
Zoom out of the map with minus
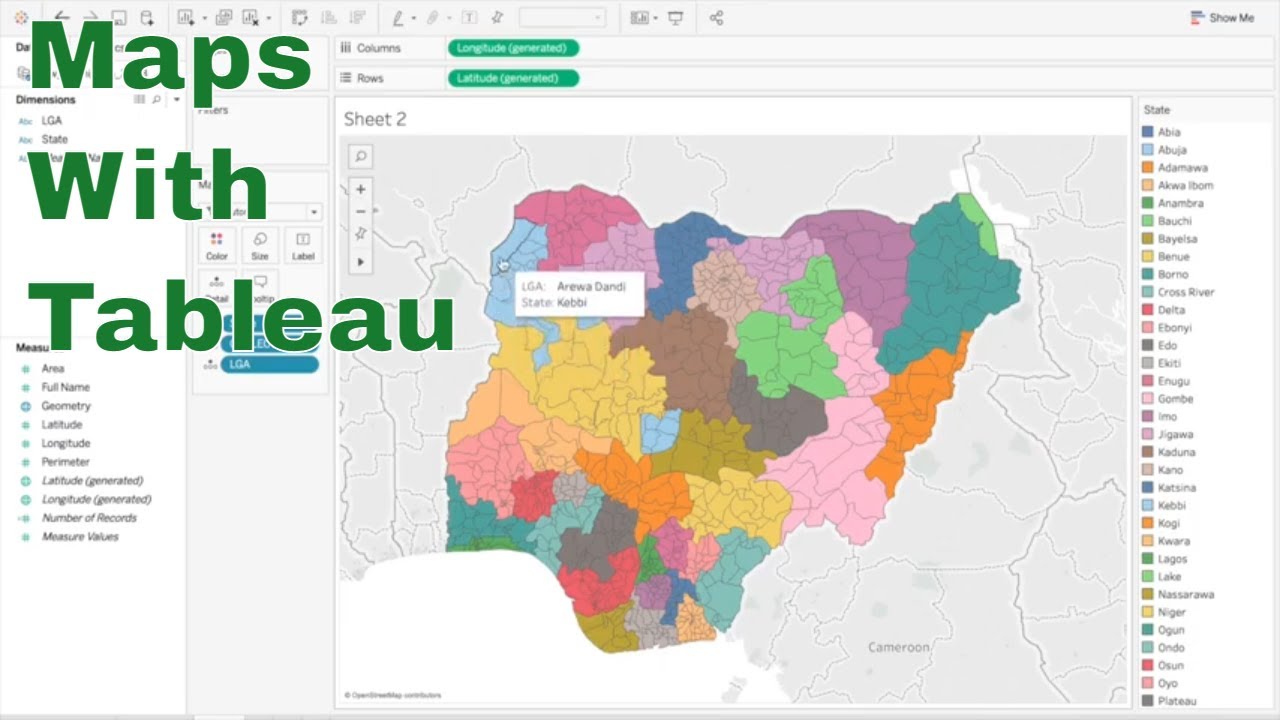[361, 211]
